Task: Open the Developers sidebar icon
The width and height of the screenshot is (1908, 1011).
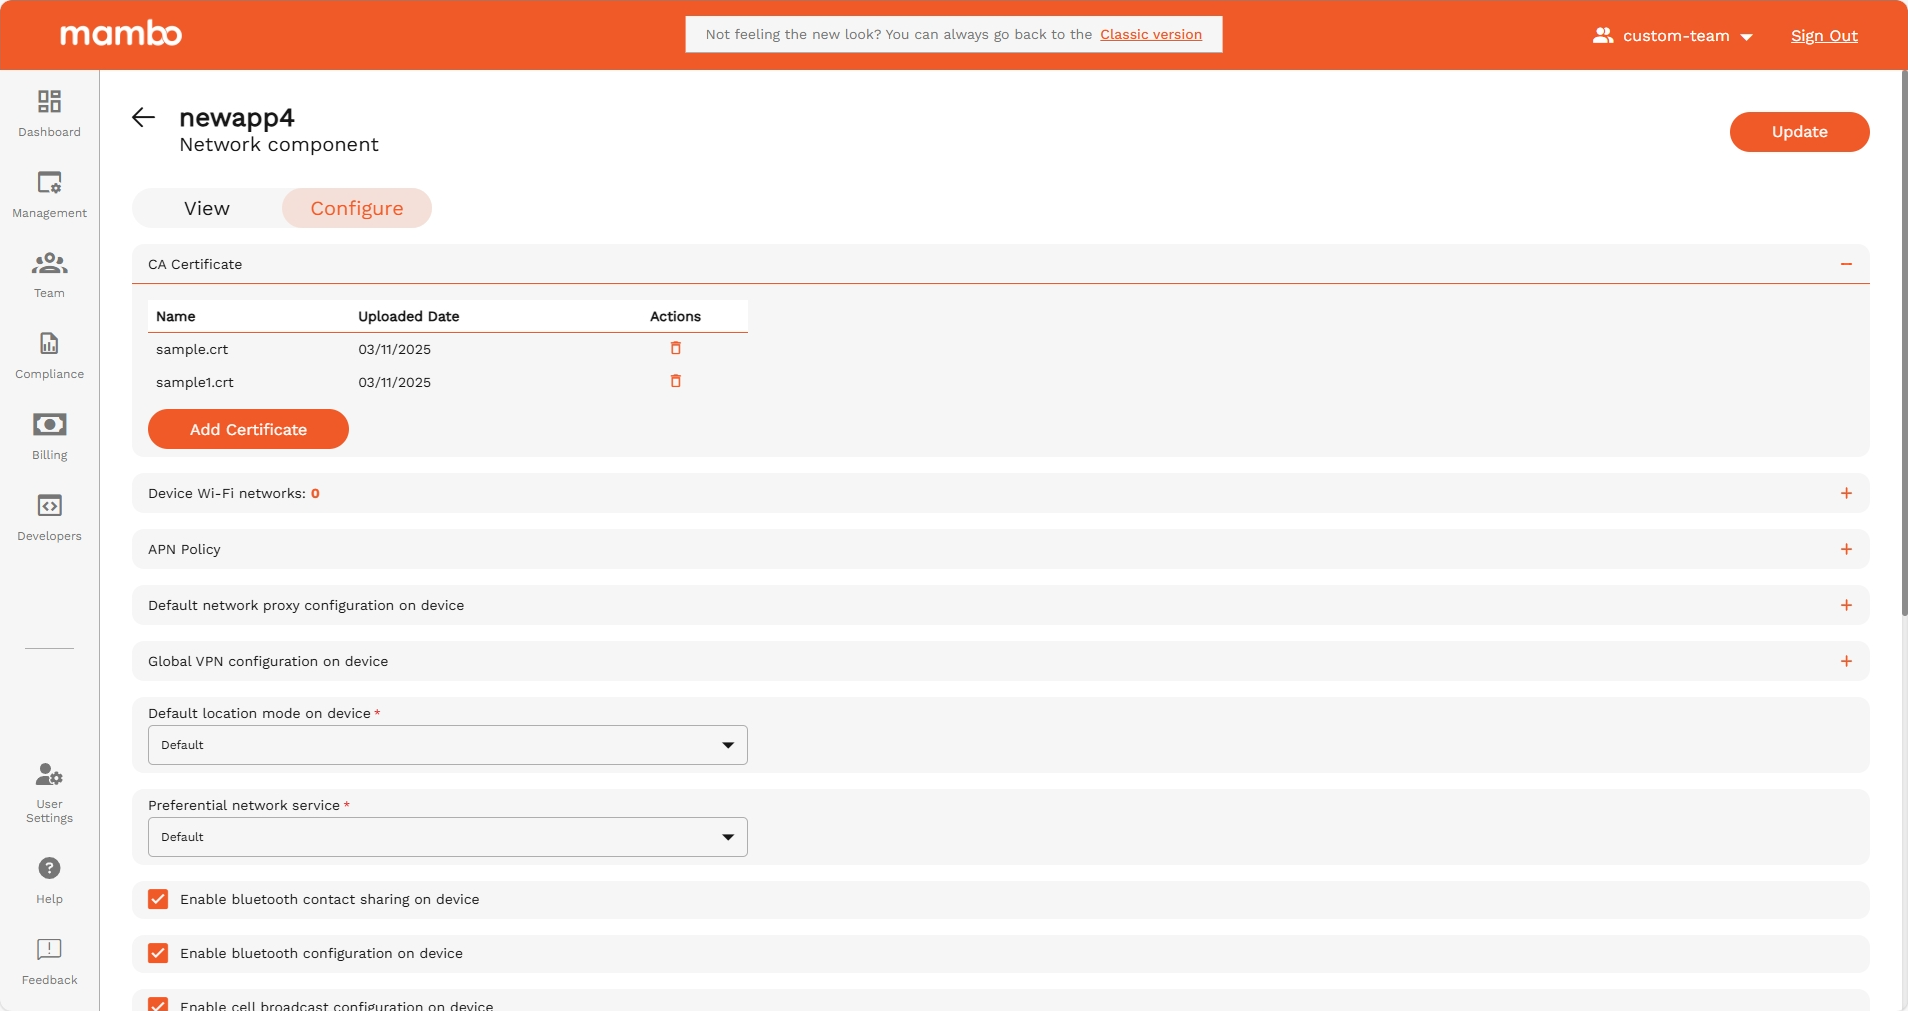Action: click(x=49, y=506)
